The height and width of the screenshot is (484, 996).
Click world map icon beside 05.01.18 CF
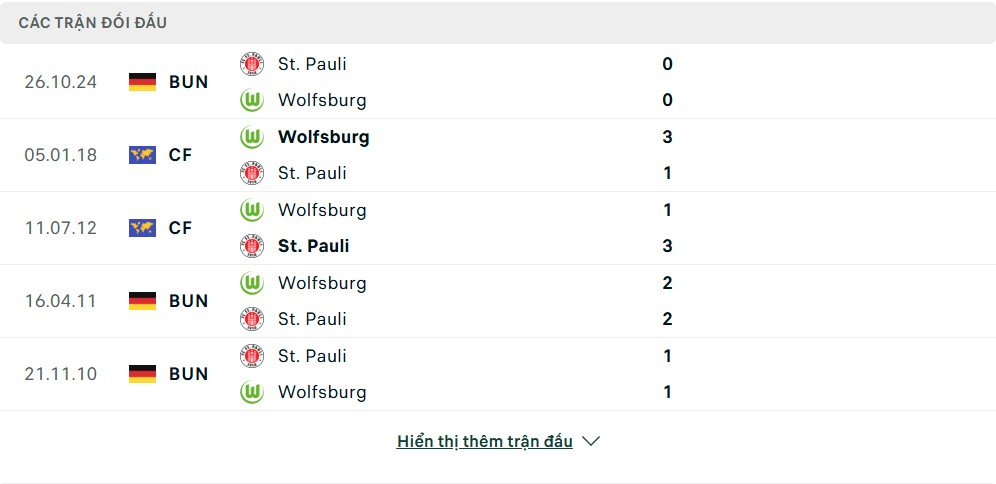(x=143, y=155)
